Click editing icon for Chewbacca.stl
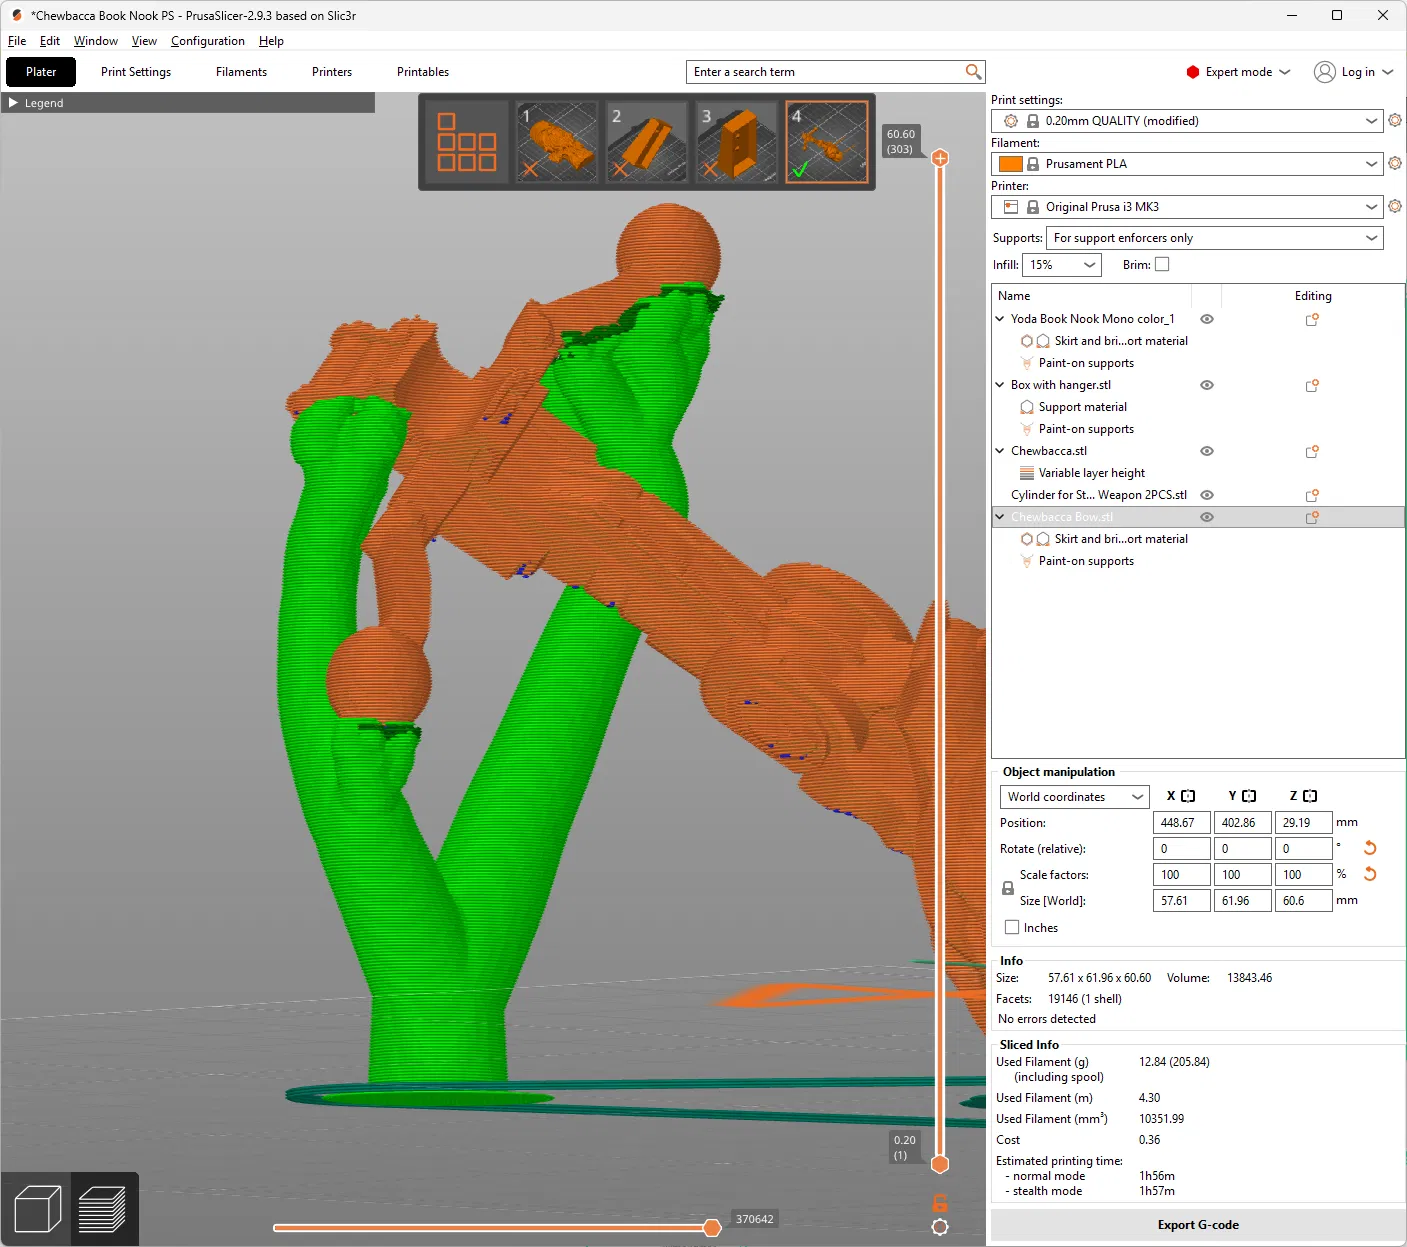The image size is (1407, 1247). (1312, 451)
